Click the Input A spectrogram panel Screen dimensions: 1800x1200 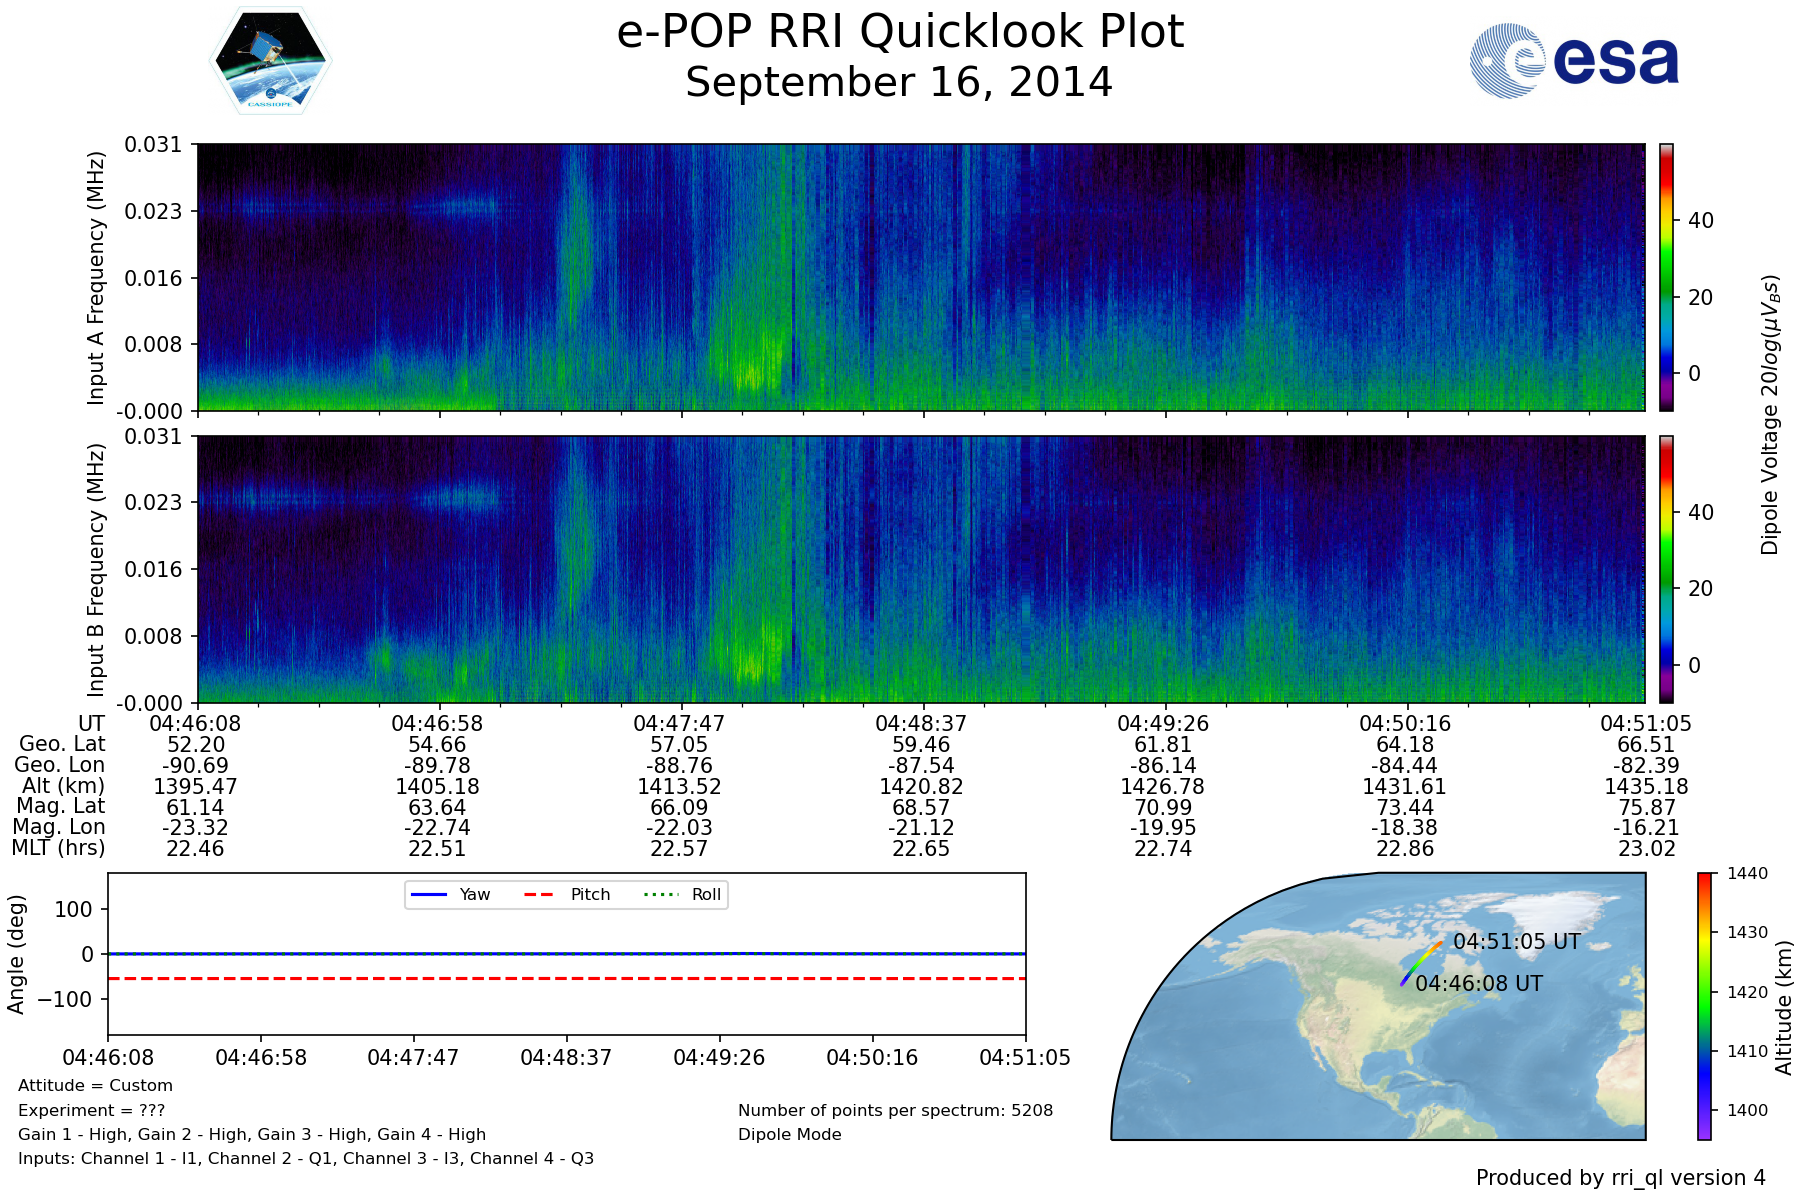[920, 277]
